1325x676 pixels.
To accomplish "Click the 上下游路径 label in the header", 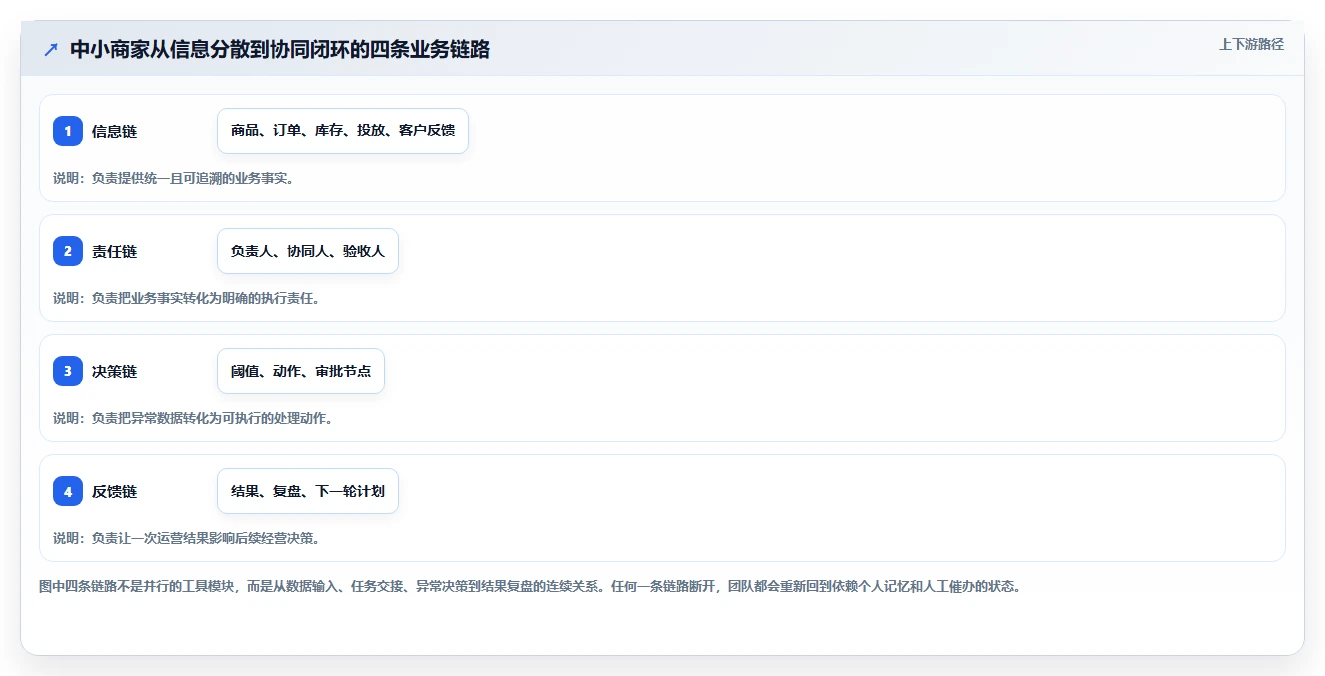I will [1251, 44].
